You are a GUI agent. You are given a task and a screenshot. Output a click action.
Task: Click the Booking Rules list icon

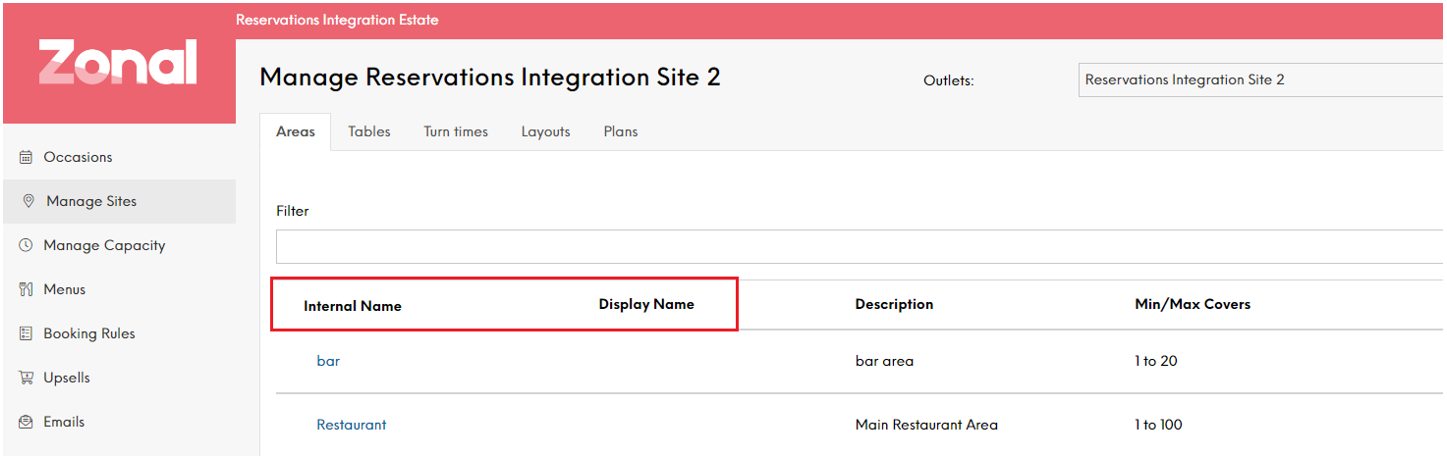[x=26, y=333]
